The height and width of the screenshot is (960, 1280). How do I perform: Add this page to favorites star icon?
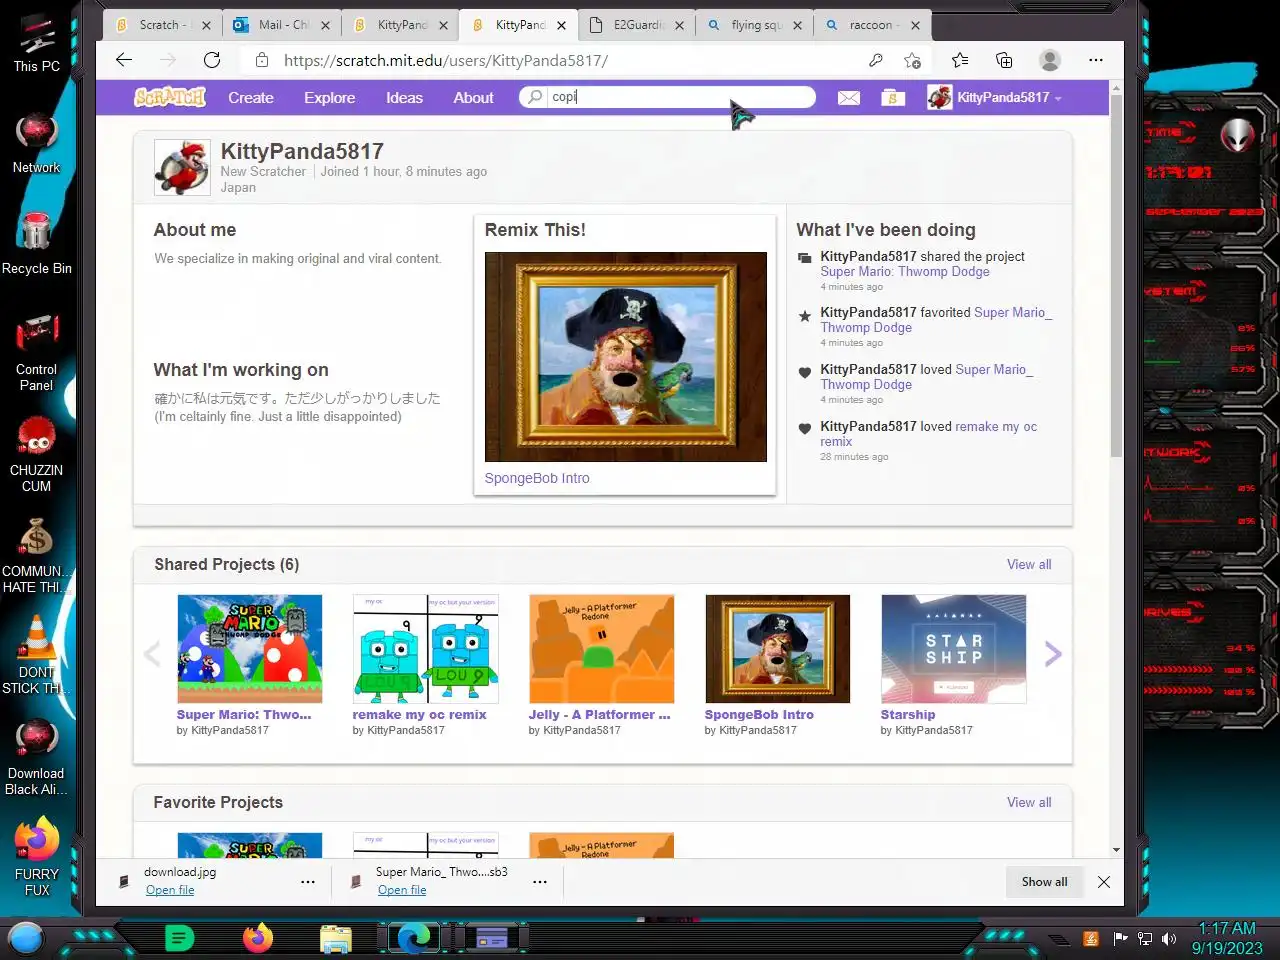pos(912,60)
